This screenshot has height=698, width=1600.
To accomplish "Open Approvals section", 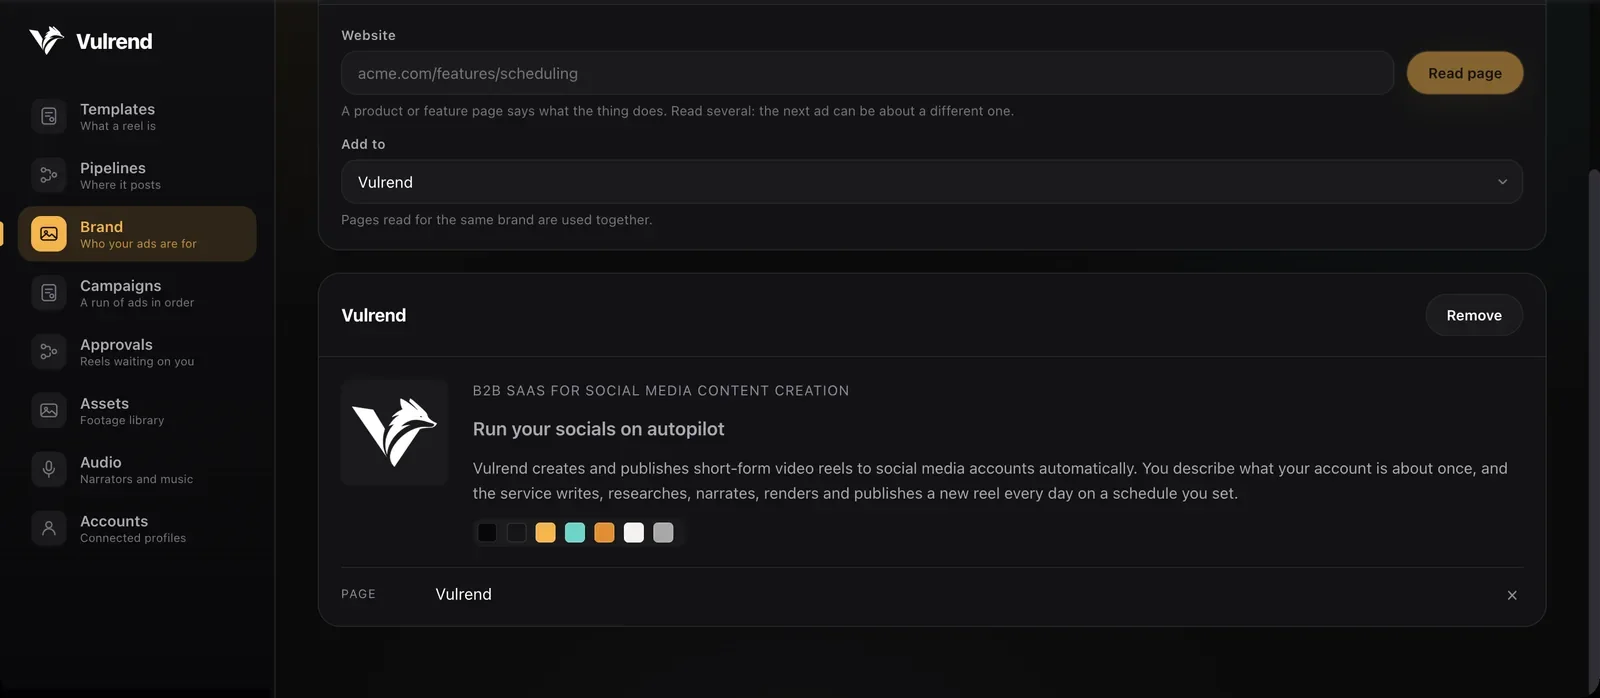I will (x=137, y=352).
